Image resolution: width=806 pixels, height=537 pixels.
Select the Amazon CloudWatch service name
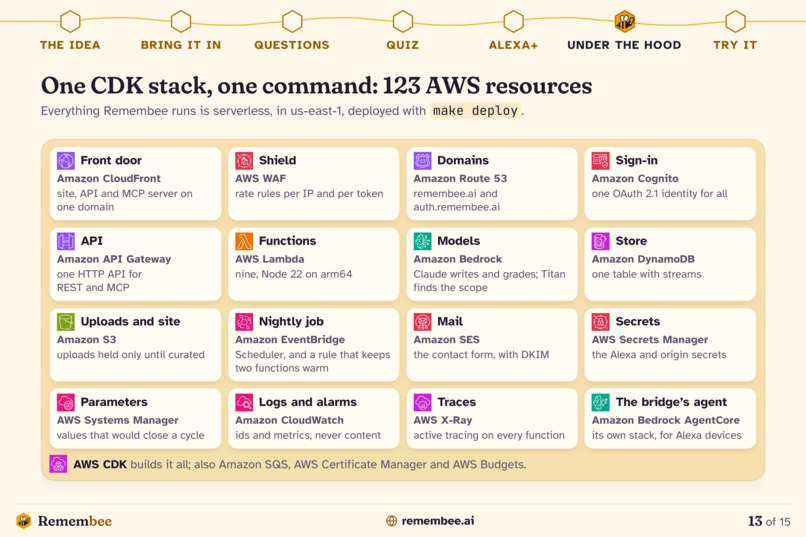click(x=289, y=420)
